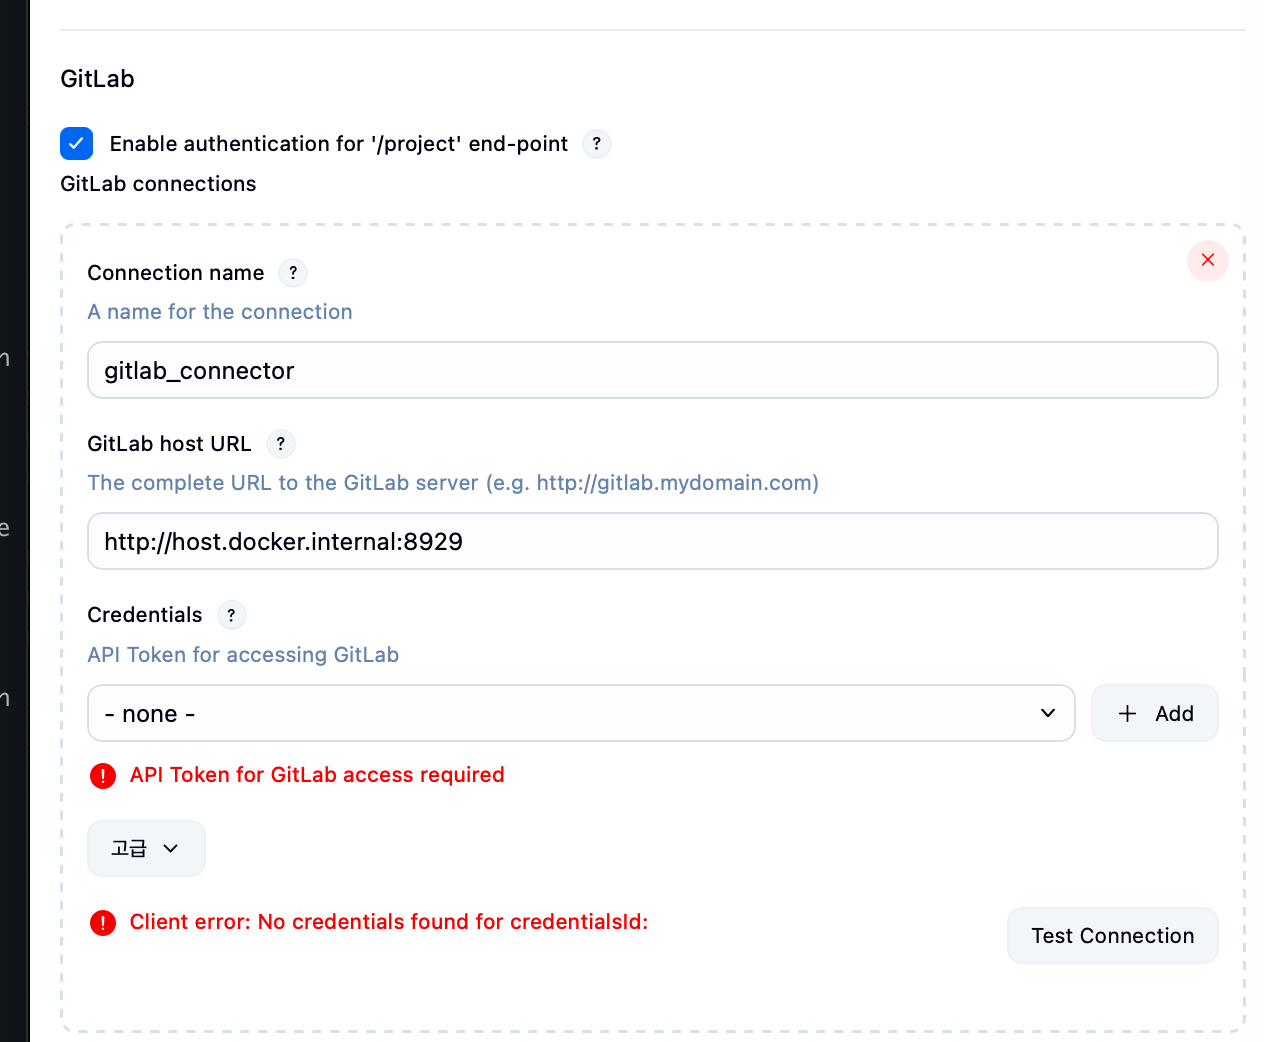
Task: Expand the 고급 advanced section
Action: (x=146, y=849)
